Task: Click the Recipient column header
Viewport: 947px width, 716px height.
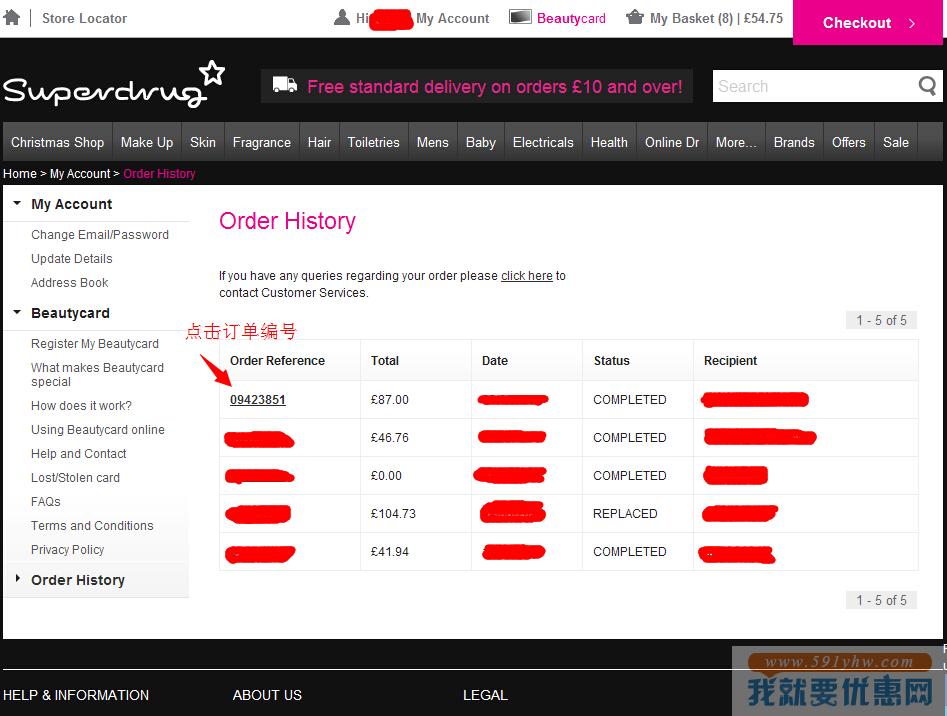Action: click(730, 360)
